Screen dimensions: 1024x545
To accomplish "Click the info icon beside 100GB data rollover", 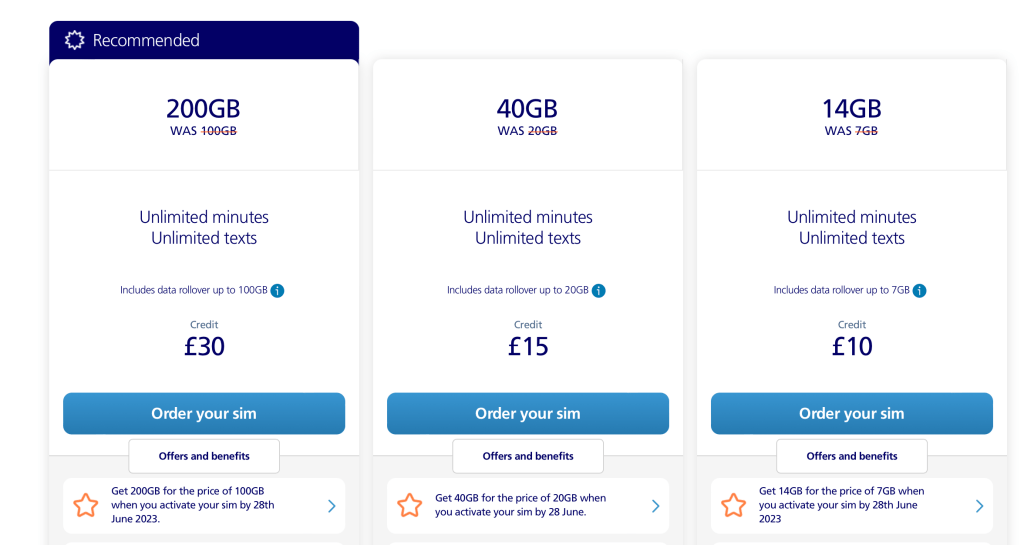I will 278,291.
